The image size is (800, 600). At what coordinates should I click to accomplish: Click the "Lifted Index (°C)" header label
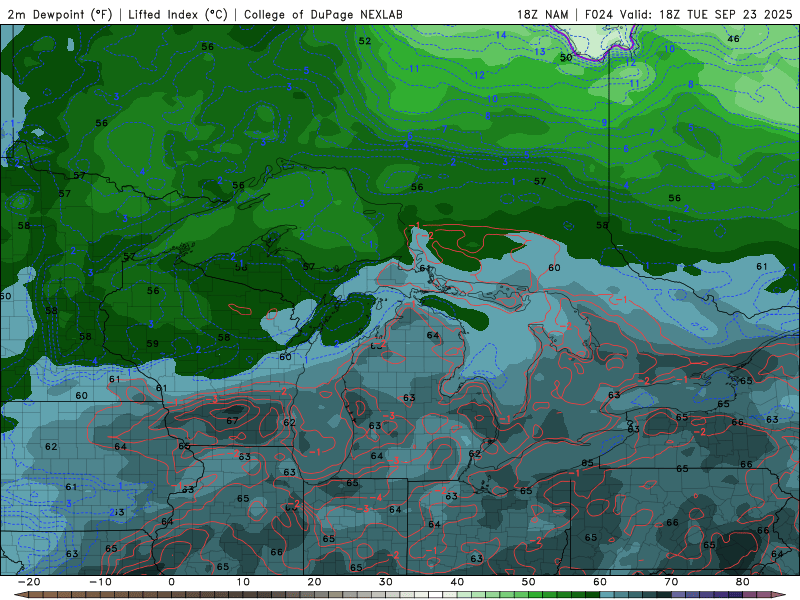pos(178,14)
